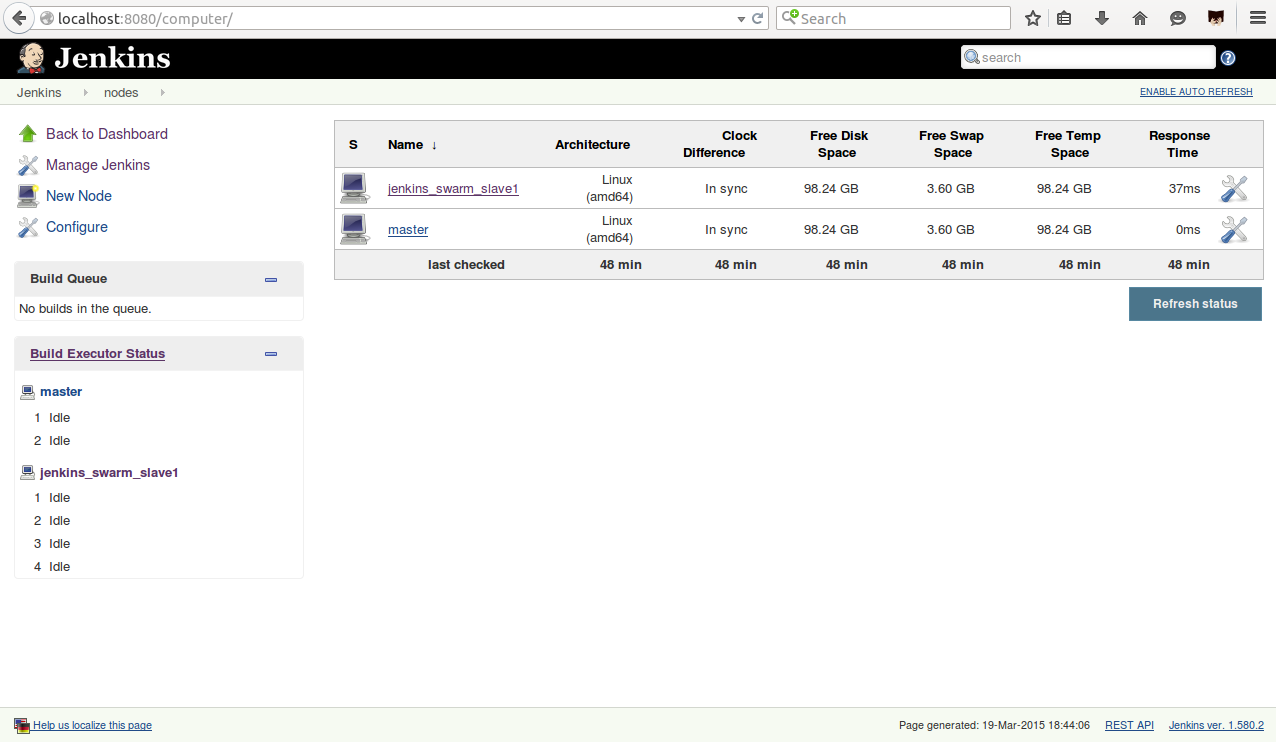This screenshot has height=742, width=1276.
Task: Click the configure wrench icon for master
Action: 1234,229
